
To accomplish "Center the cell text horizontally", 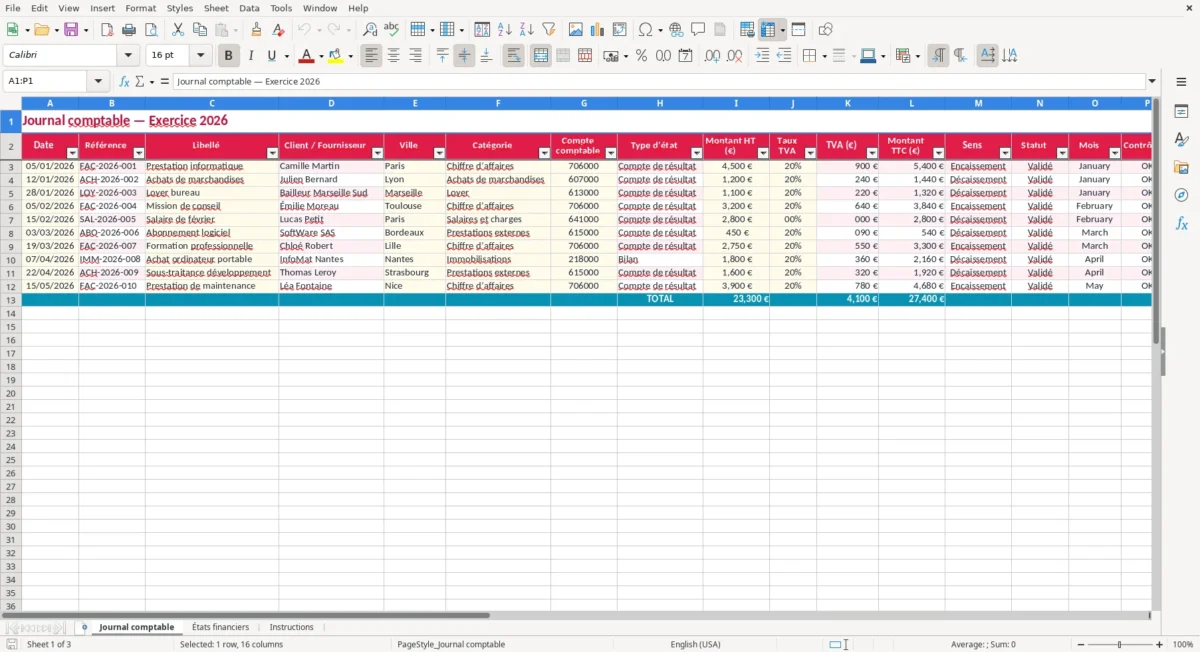I will 393,56.
